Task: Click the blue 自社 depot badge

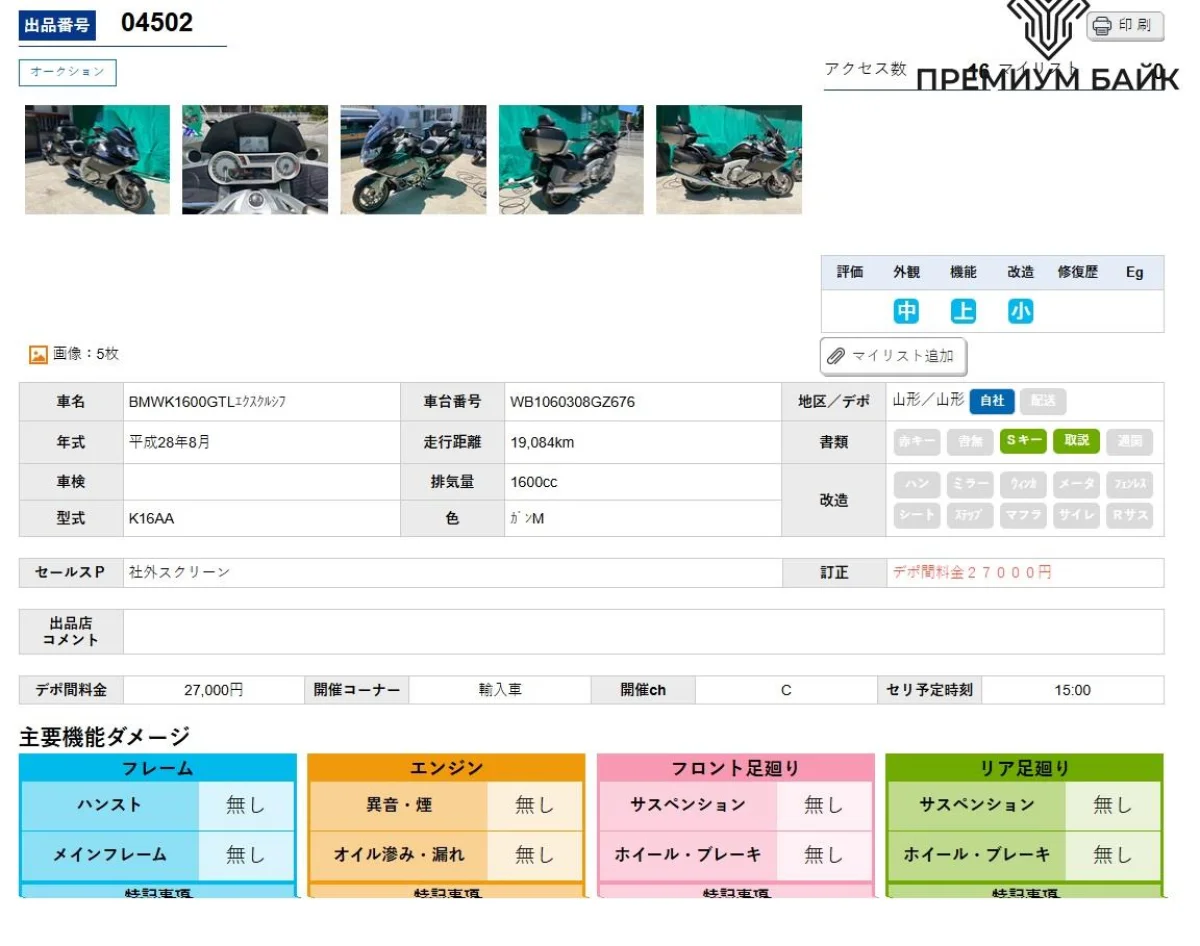Action: point(992,401)
